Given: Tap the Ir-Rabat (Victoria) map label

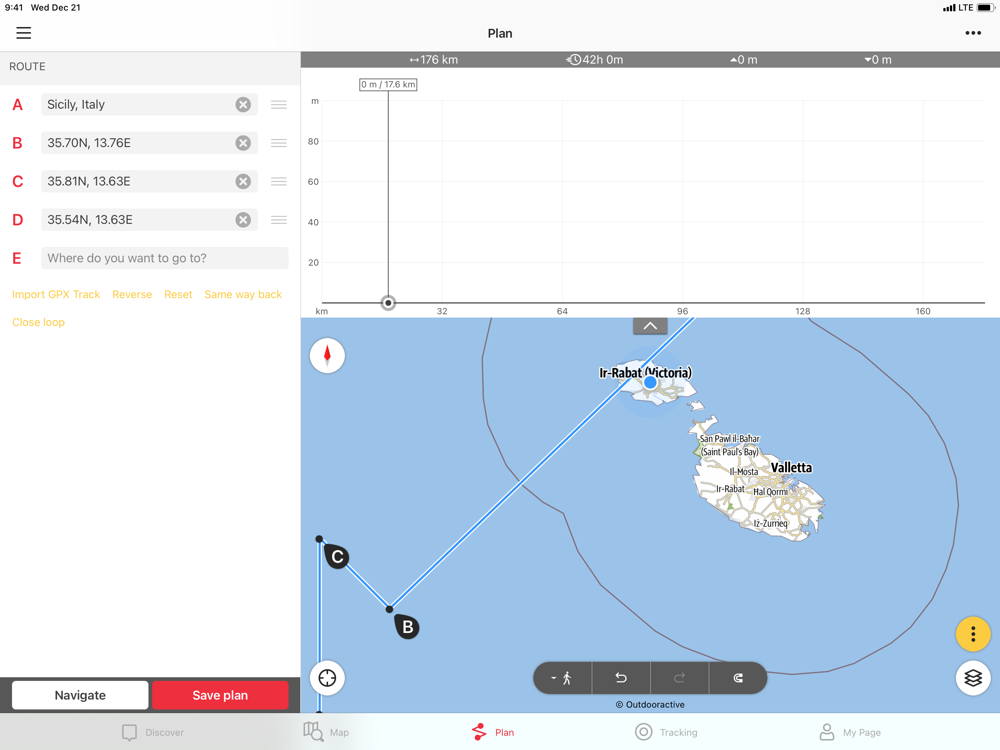Looking at the screenshot, I should (645, 372).
